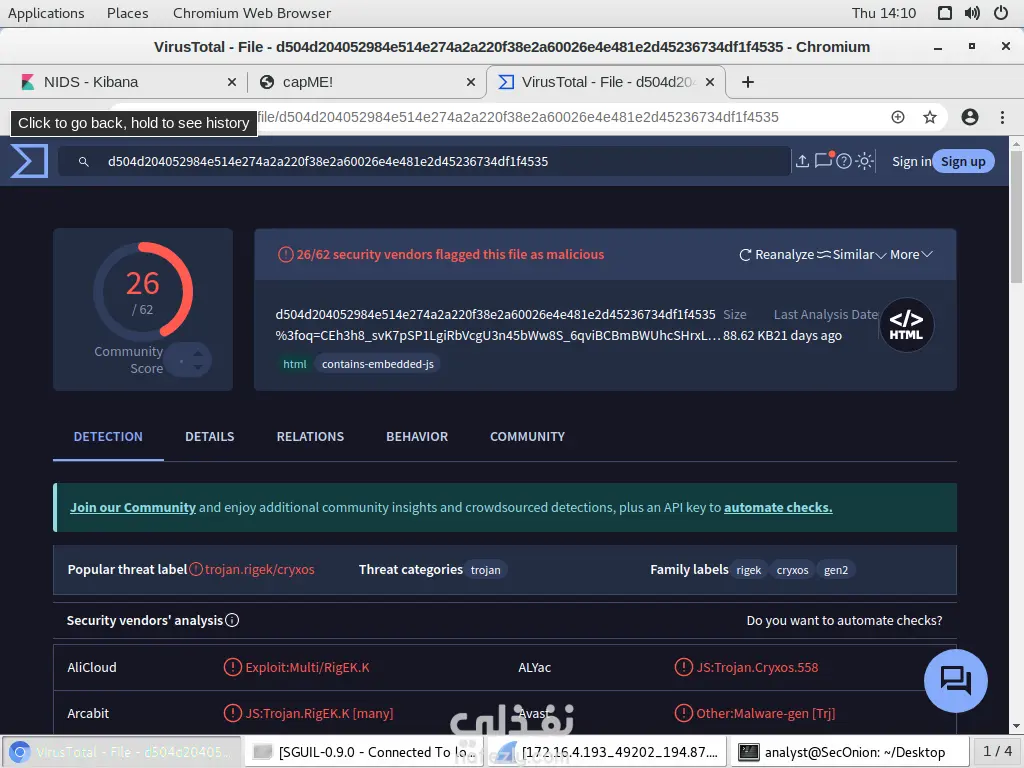1024x768 pixels.
Task: Click the gen2 family label
Action: (x=836, y=570)
